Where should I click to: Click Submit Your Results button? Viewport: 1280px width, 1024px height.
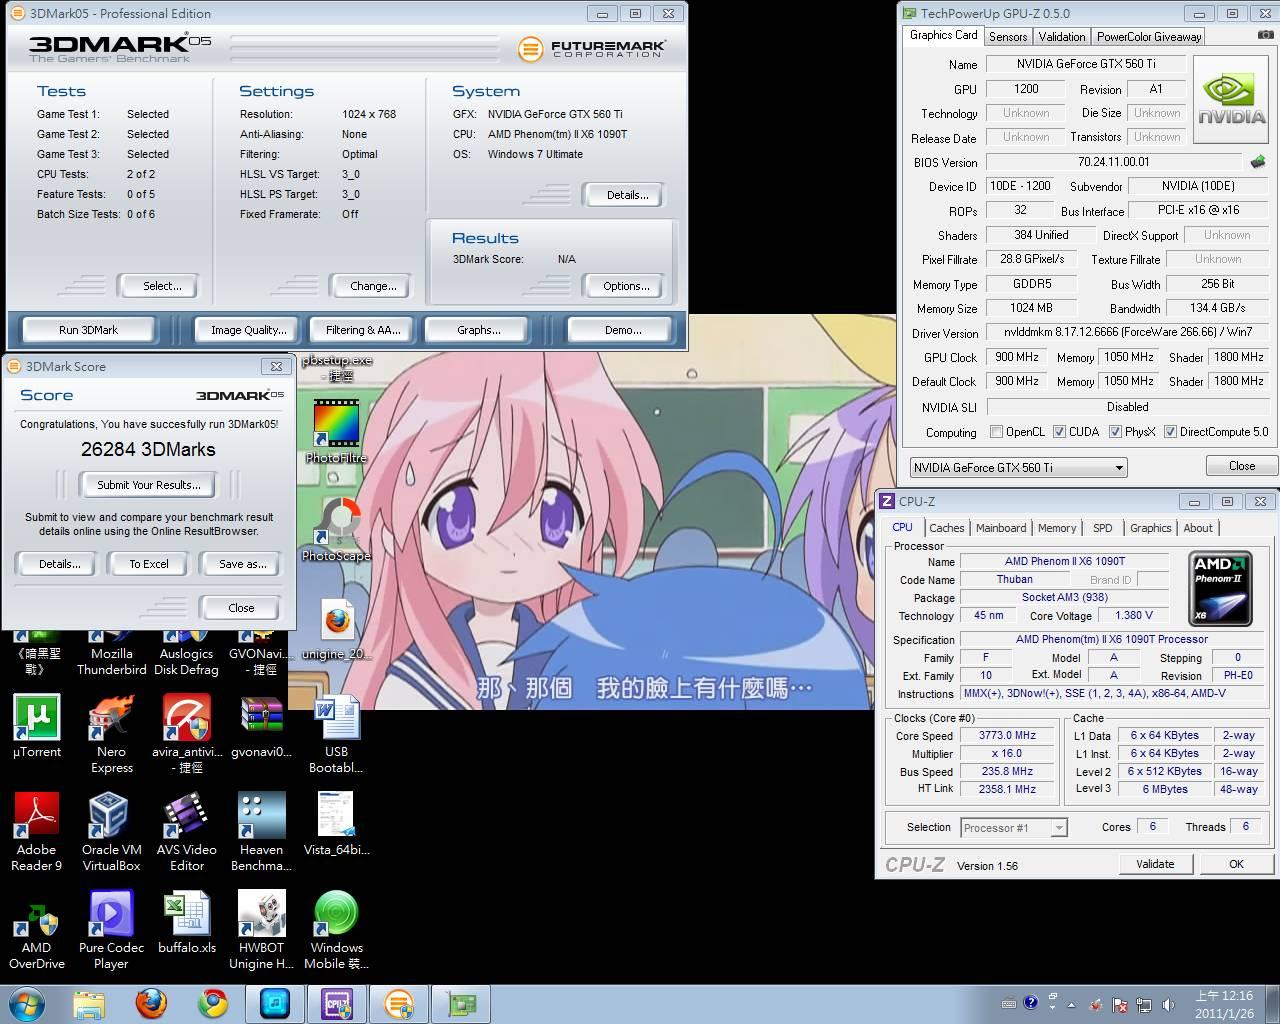tap(149, 485)
